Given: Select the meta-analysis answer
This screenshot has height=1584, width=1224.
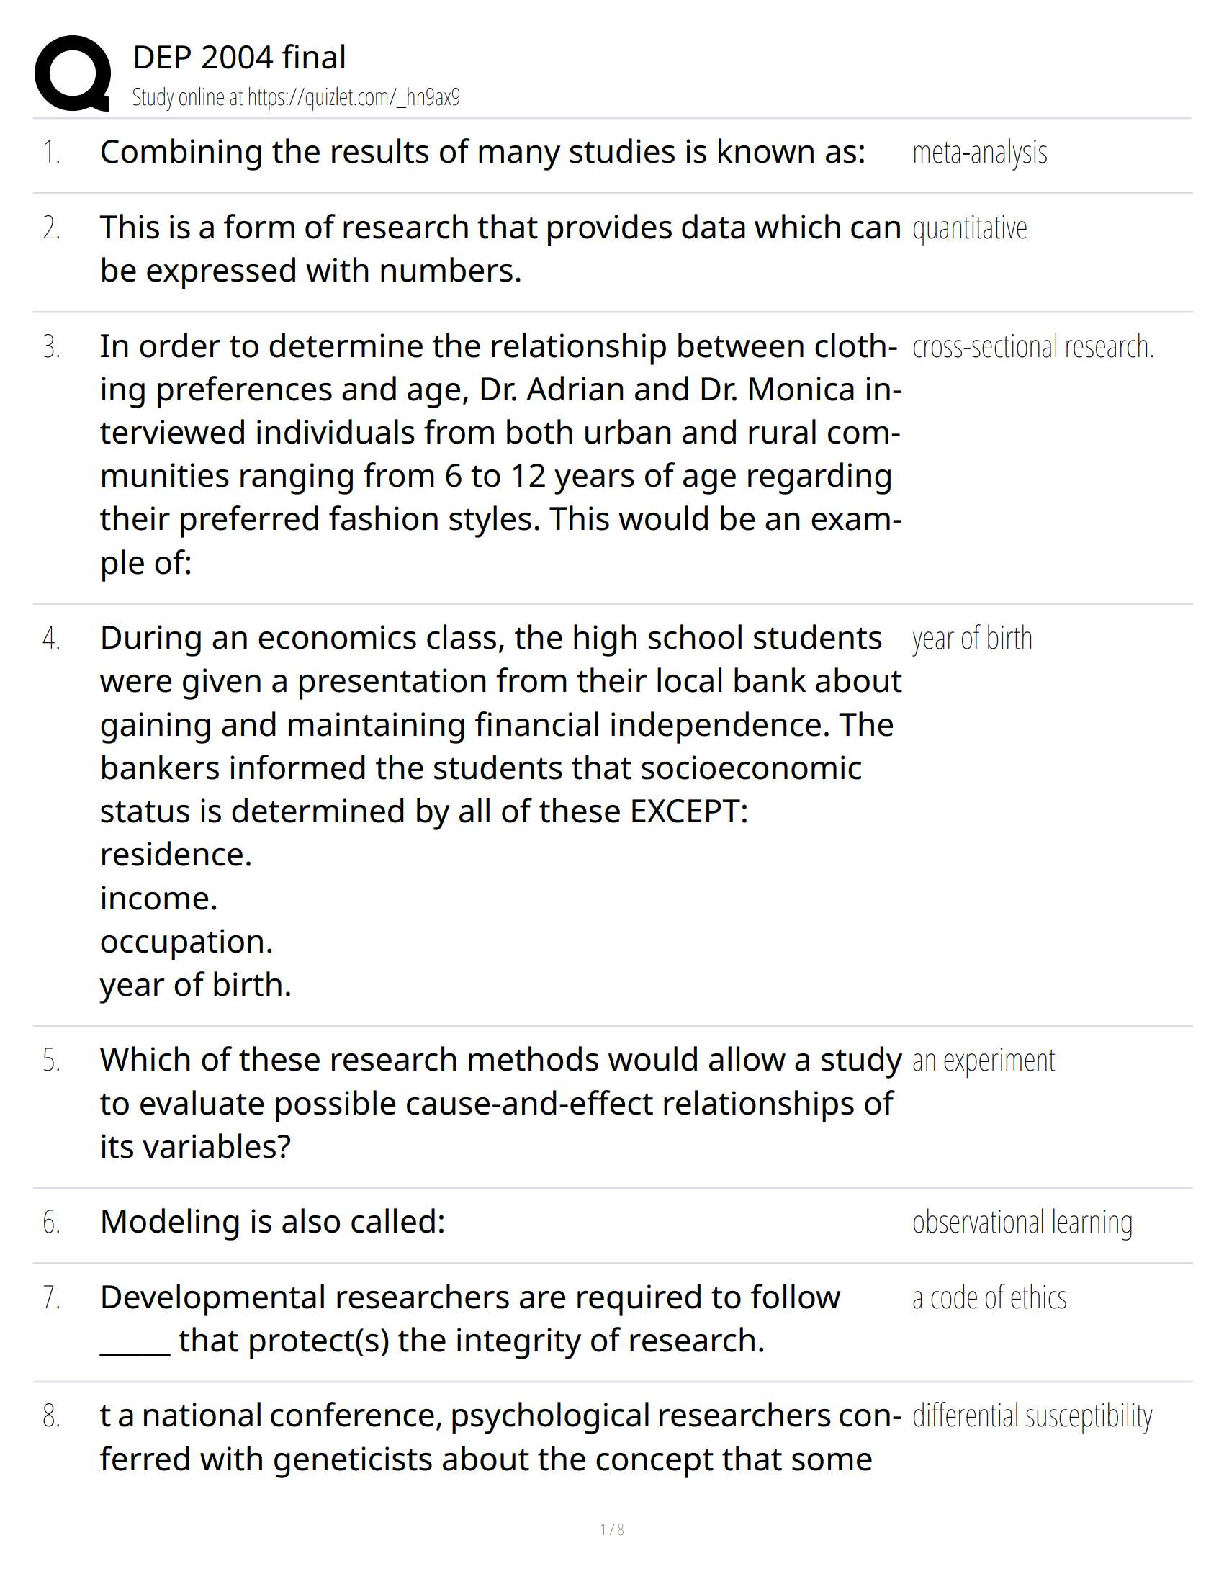Looking at the screenshot, I should pyautogui.click(x=979, y=153).
